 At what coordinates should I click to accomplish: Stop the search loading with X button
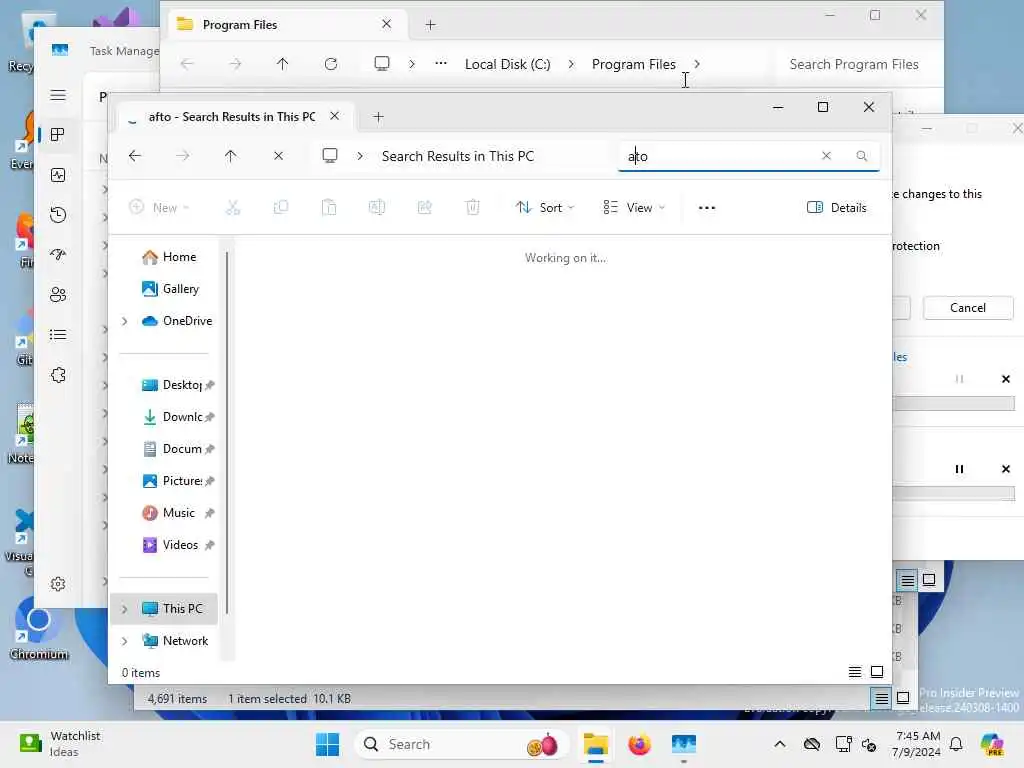278,156
